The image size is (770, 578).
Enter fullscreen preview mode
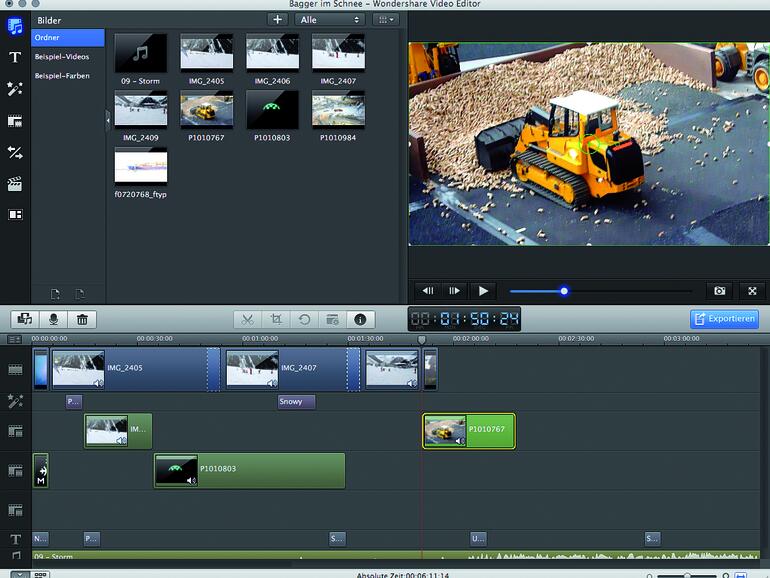(x=752, y=291)
